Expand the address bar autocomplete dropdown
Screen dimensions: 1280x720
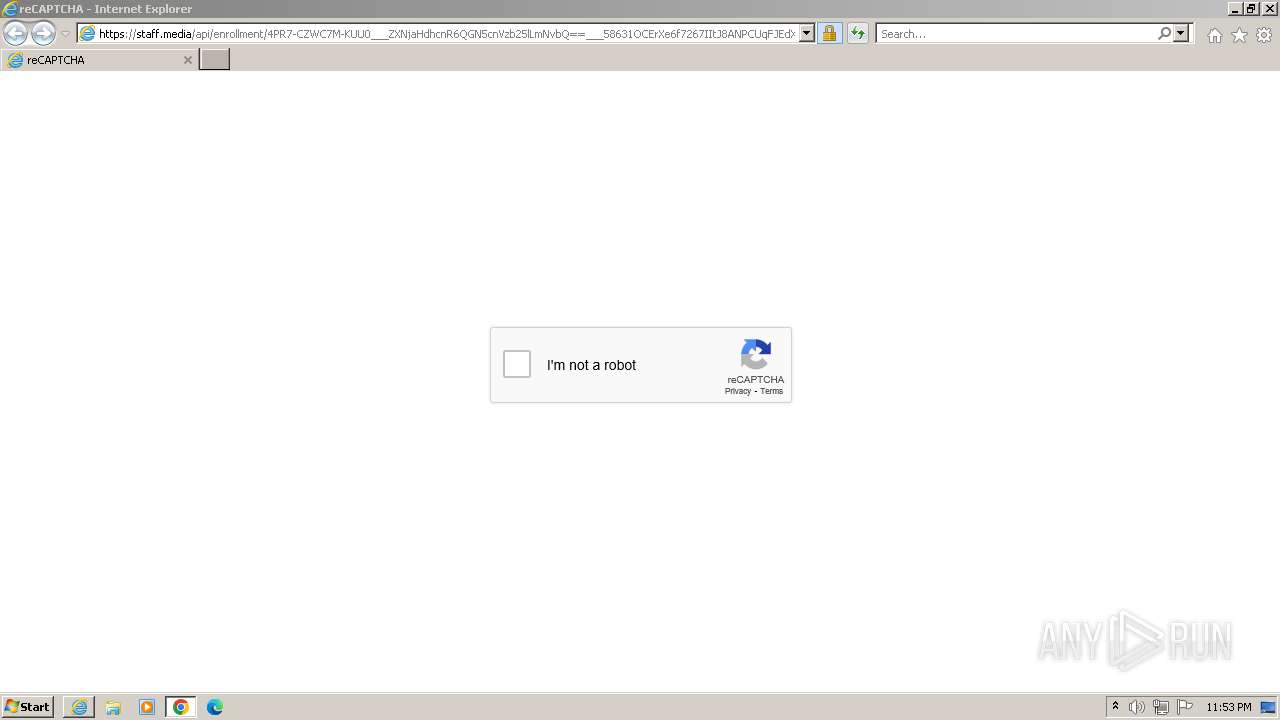click(x=806, y=34)
